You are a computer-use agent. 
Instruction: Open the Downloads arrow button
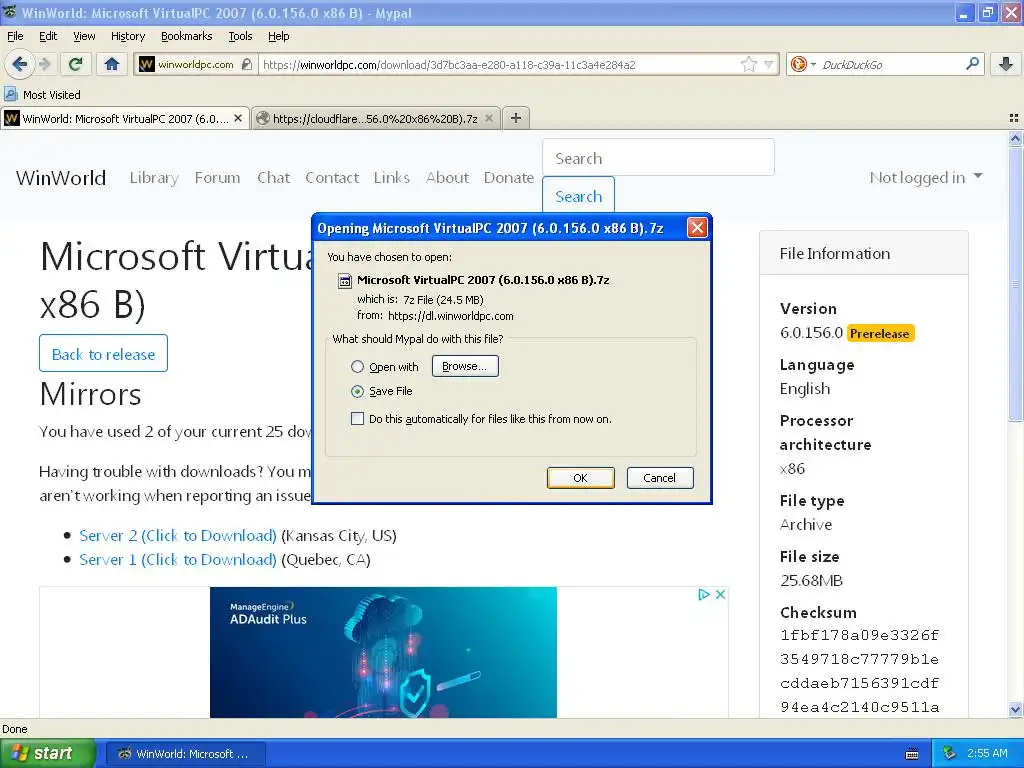(x=1006, y=64)
